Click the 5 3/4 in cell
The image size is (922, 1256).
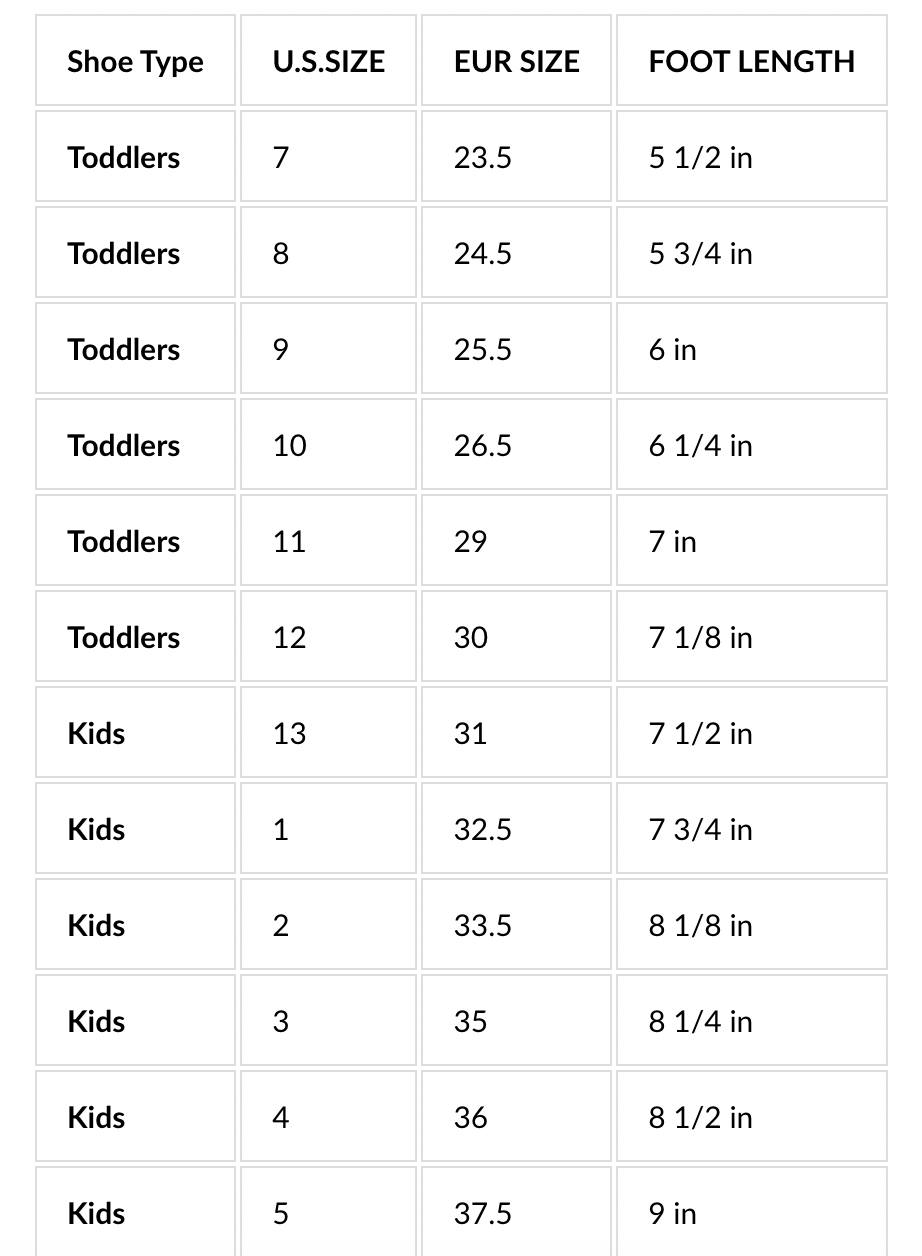(x=700, y=254)
